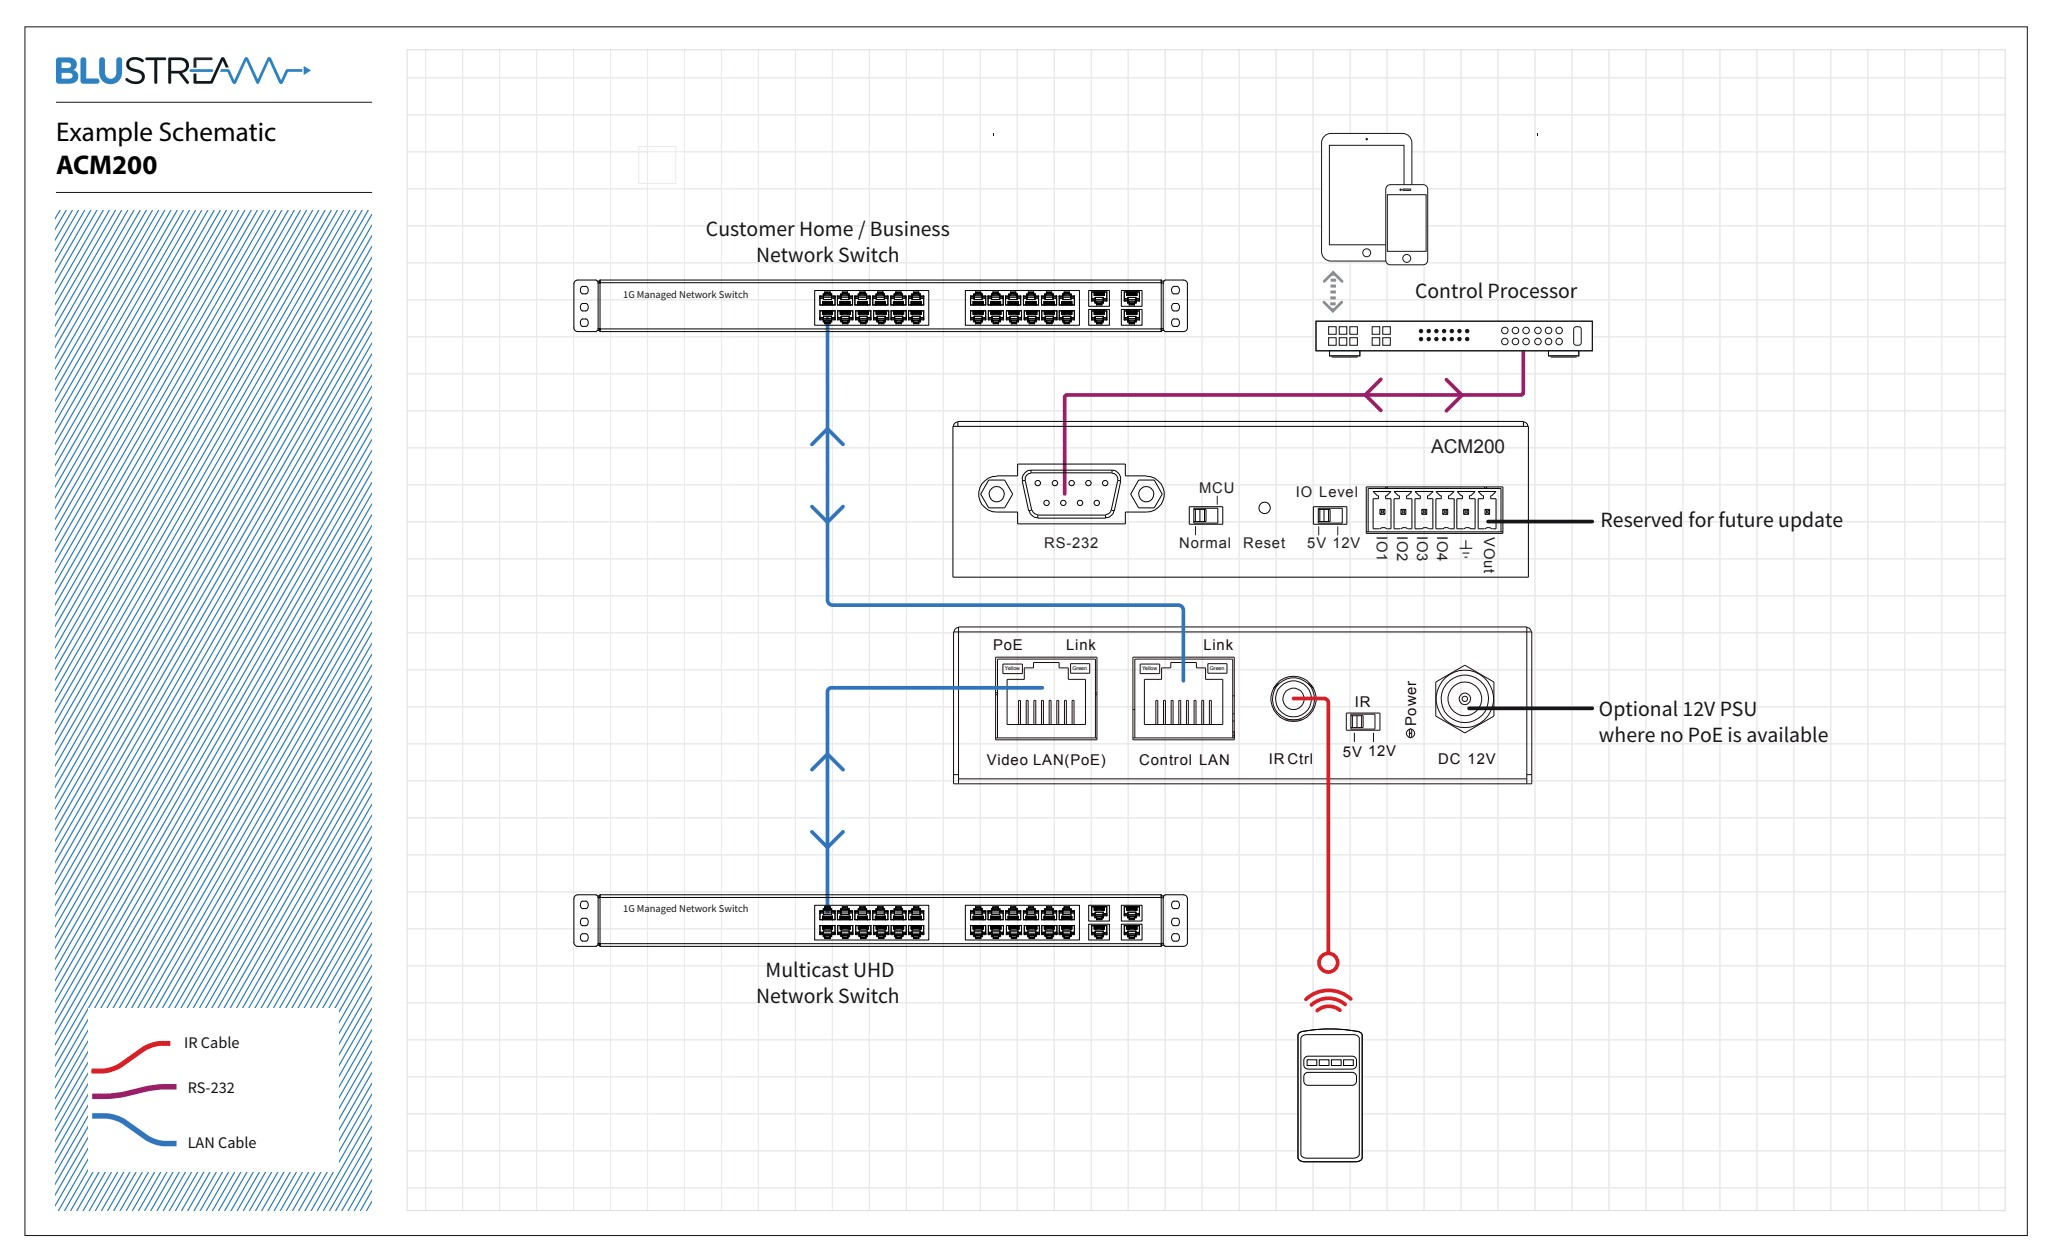Click the IO phoenix terminal block connector
This screenshot has width=2048, height=1258.
1433,509
